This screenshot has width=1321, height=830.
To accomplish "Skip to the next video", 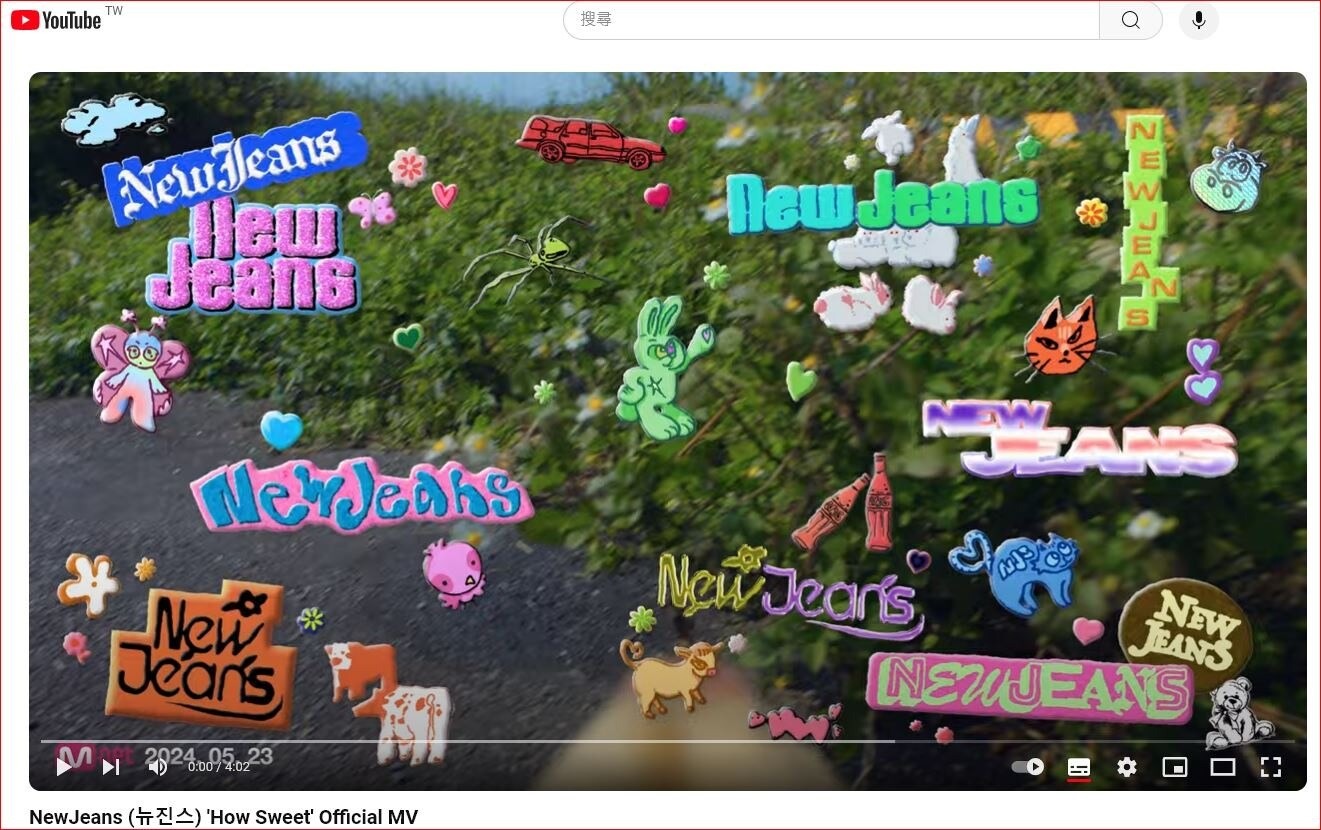I will [111, 767].
